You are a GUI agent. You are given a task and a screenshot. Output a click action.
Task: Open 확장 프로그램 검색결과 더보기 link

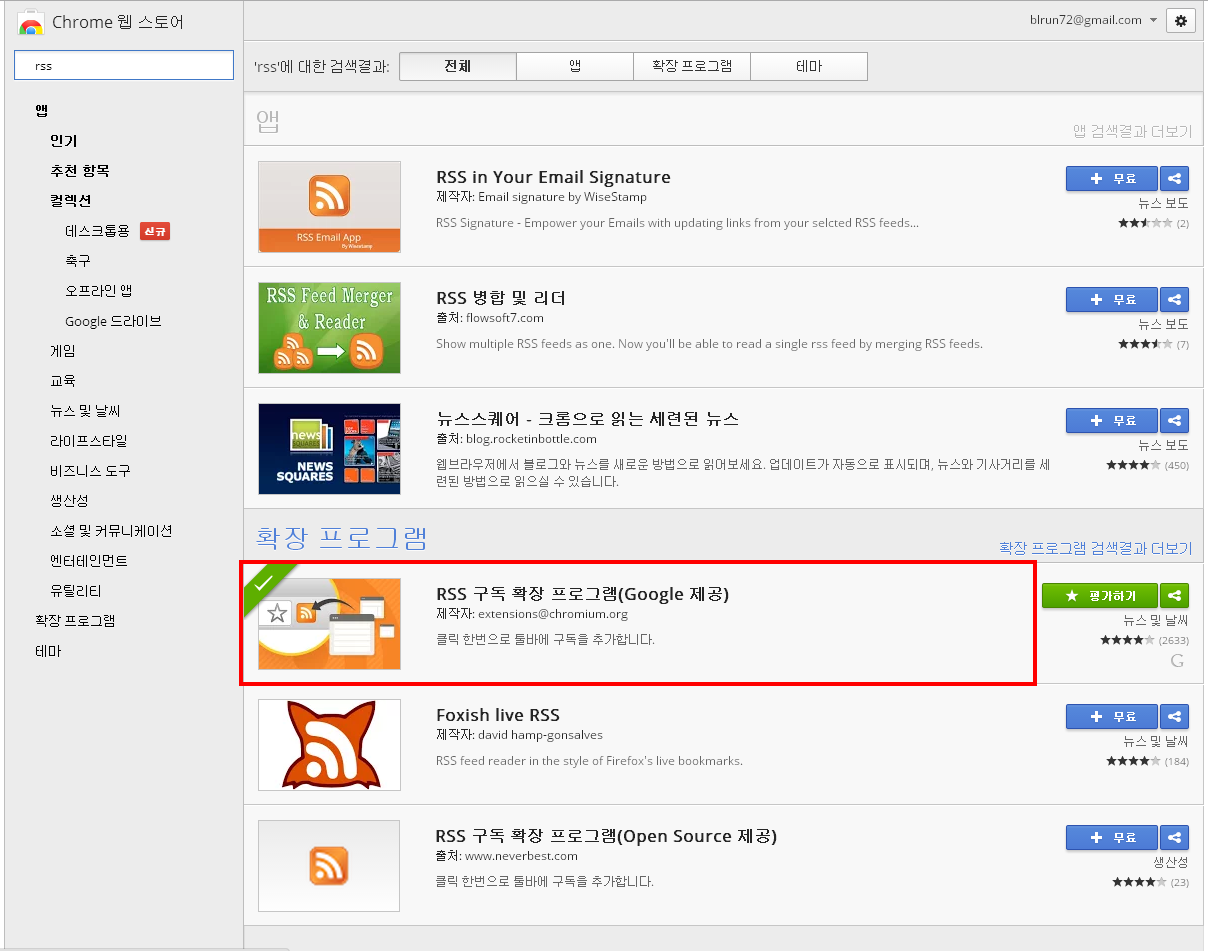(x=1096, y=548)
